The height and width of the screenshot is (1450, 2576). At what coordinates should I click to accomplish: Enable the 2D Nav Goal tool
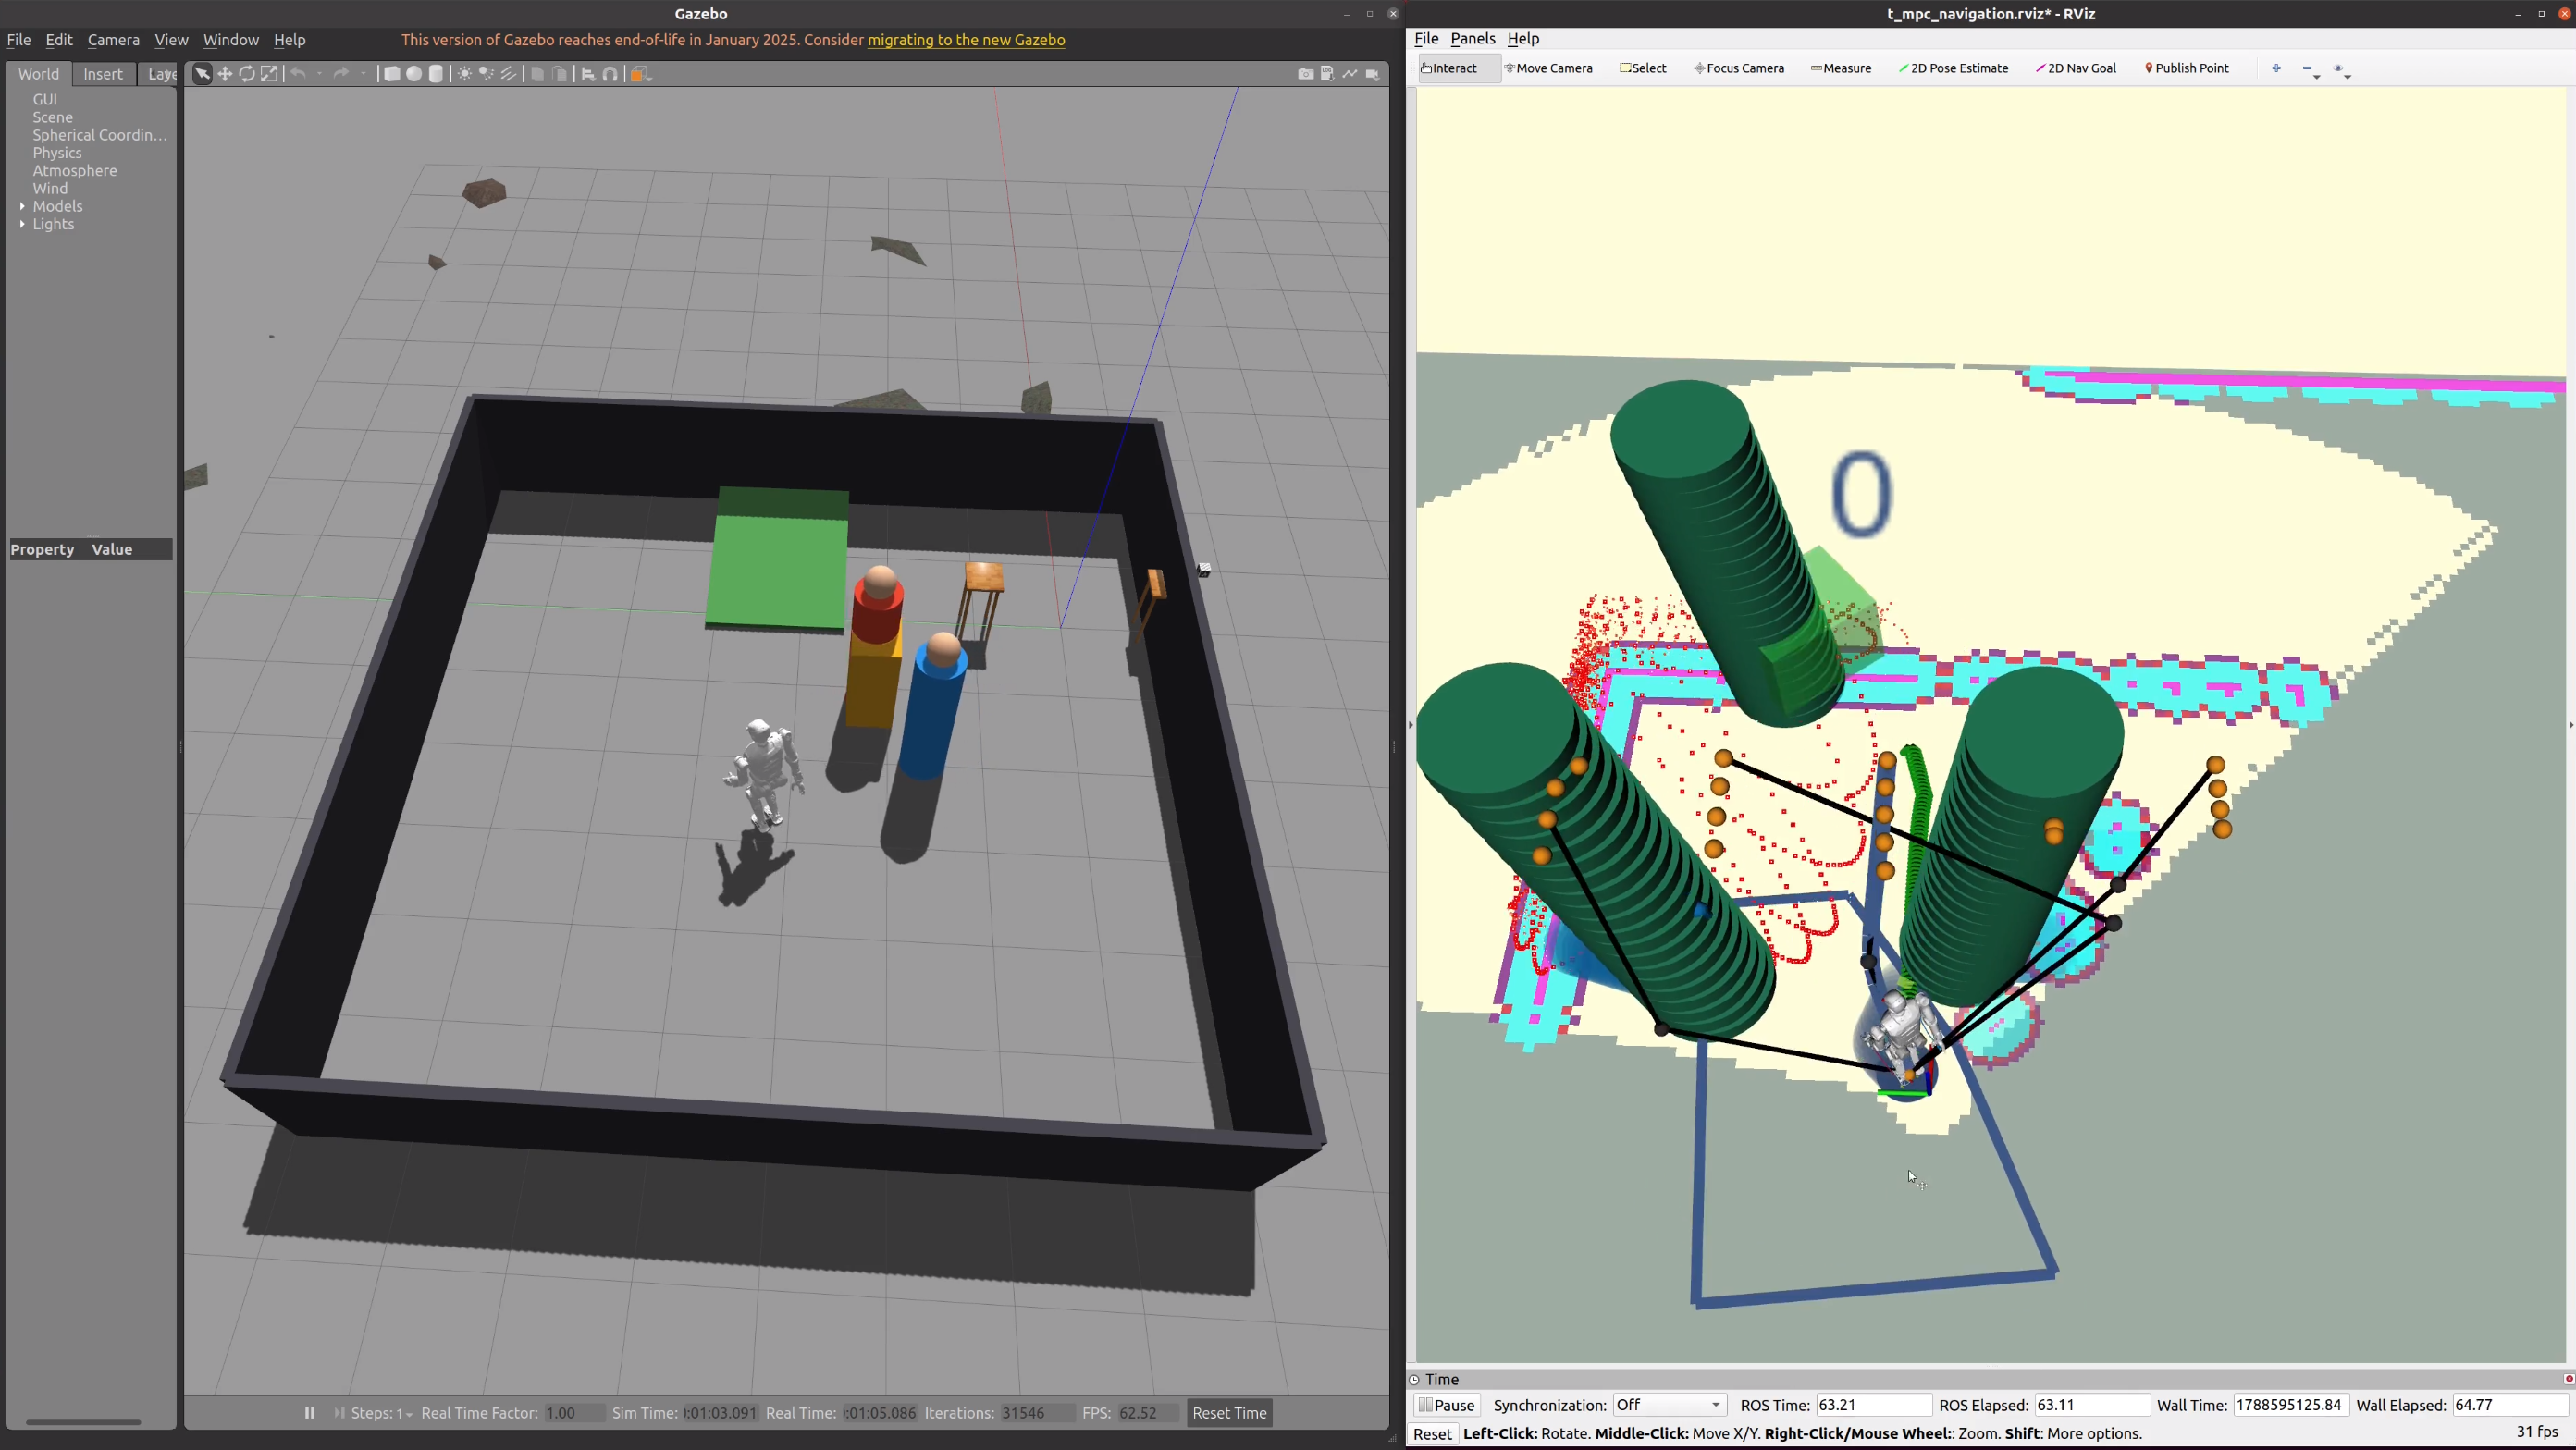click(x=2076, y=68)
